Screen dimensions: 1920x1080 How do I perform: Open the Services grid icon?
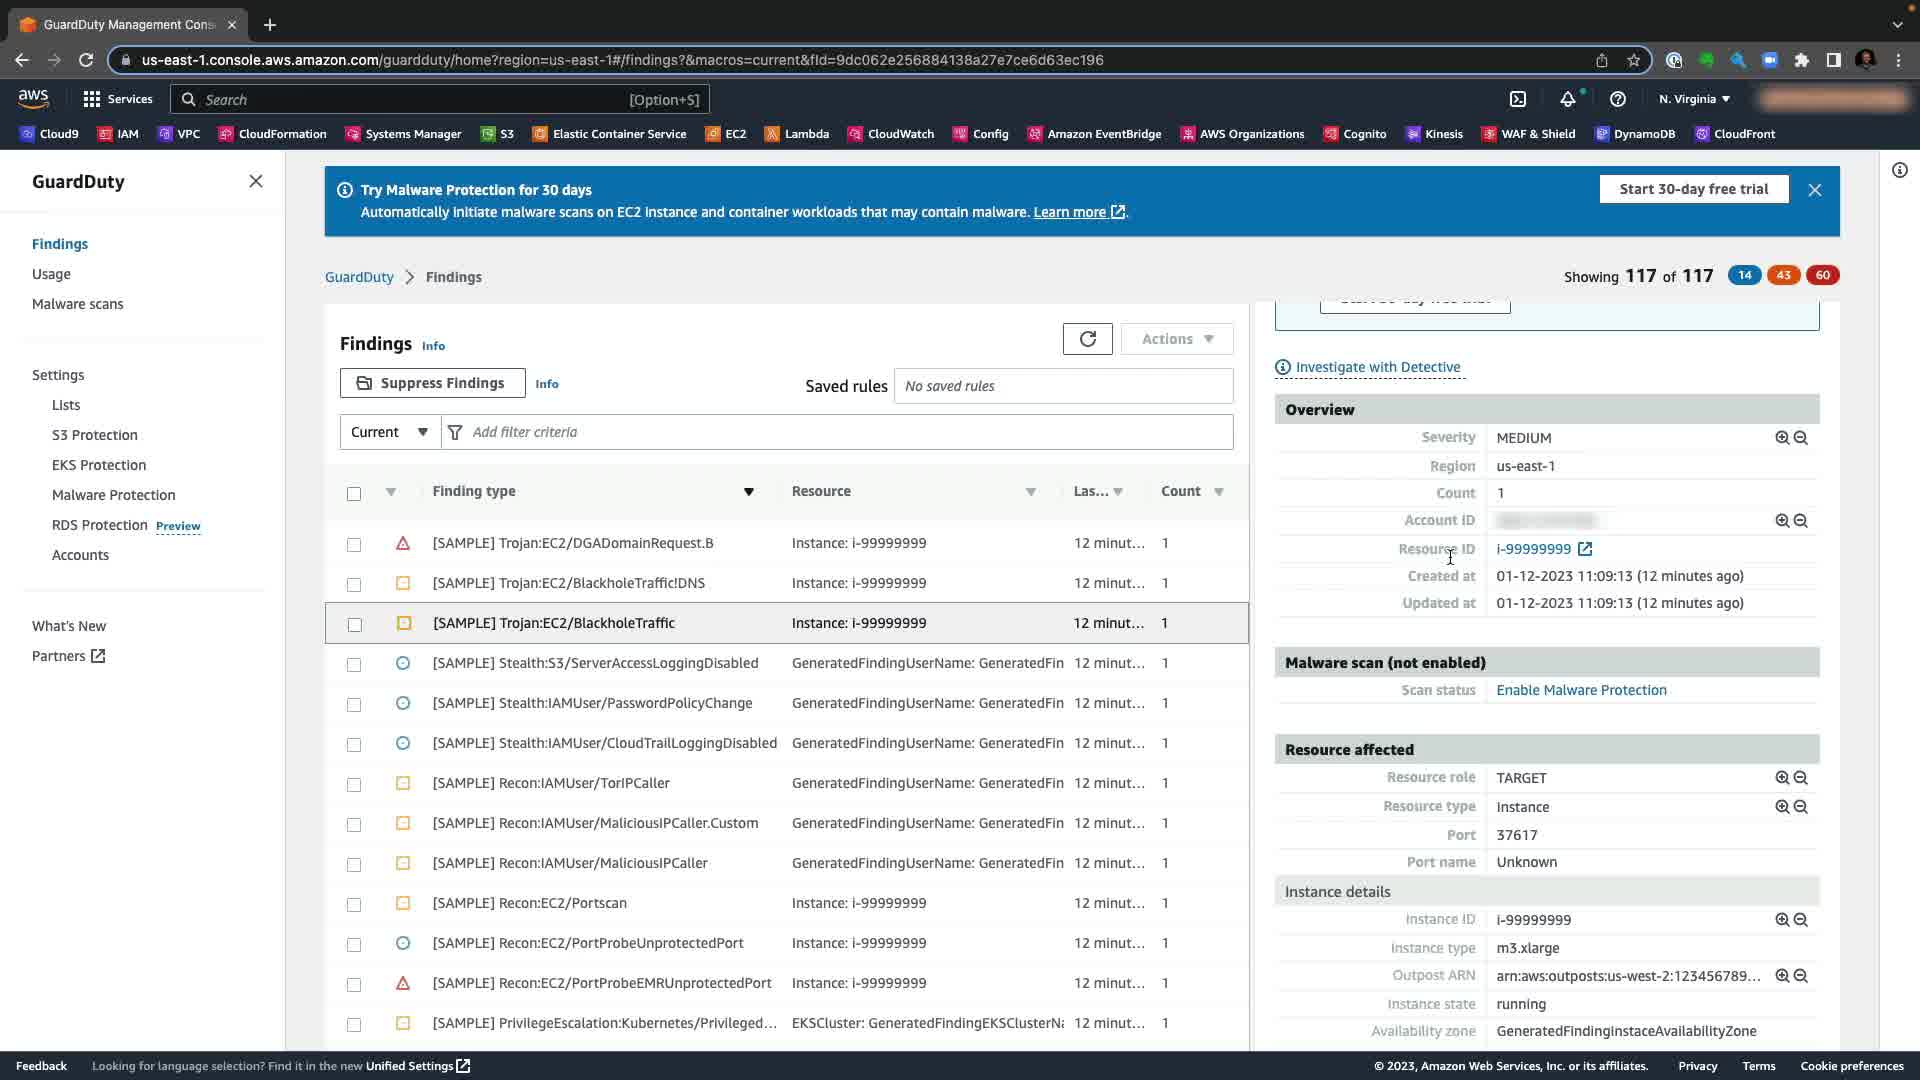92,99
